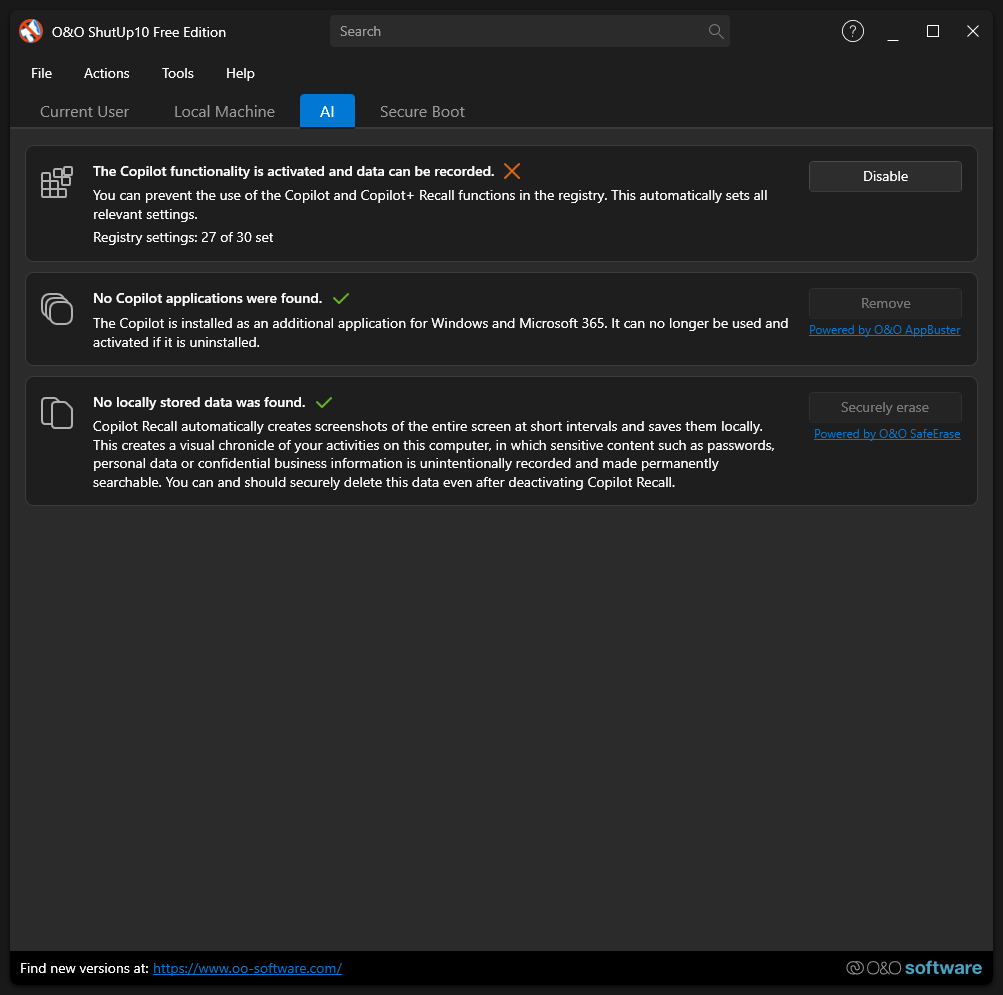Click 'Find new versions at:' footer text
The height and width of the screenshot is (995, 1003).
pos(84,968)
